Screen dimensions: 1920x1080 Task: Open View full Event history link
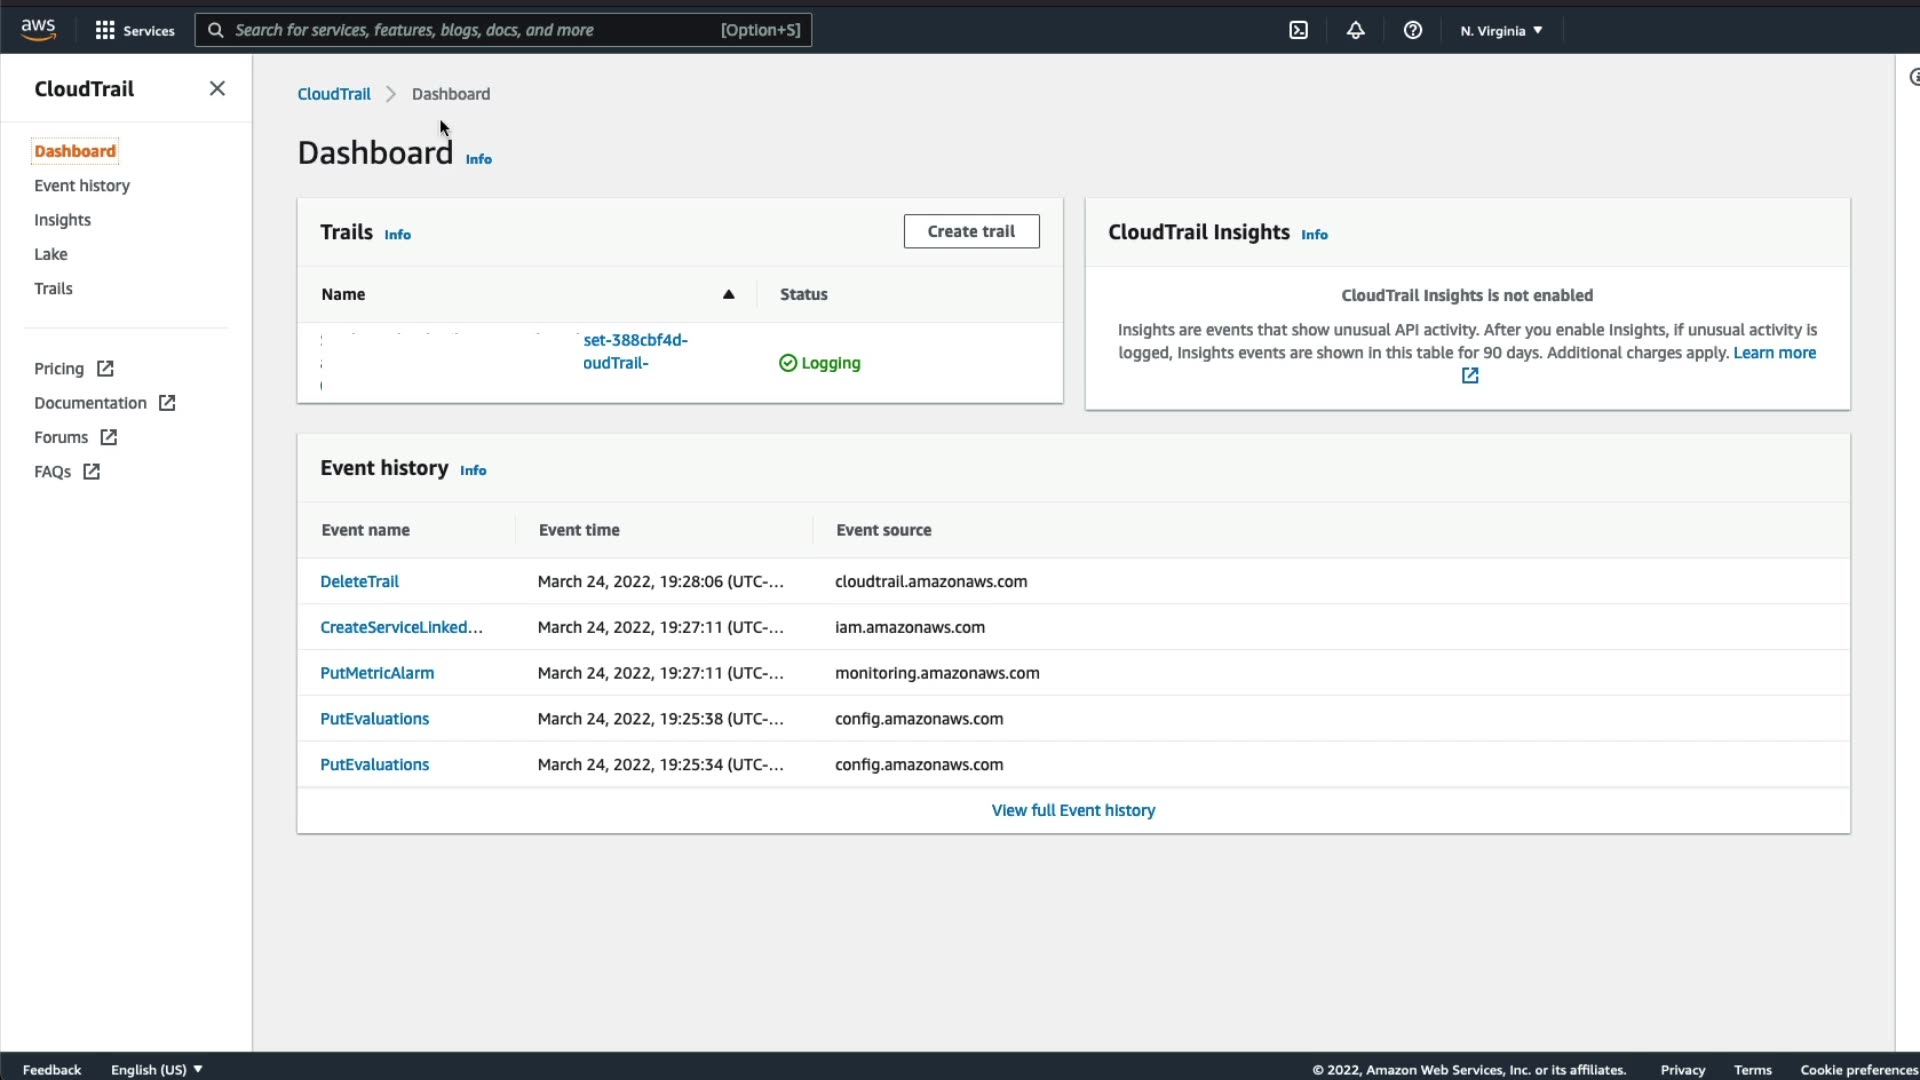point(1073,810)
